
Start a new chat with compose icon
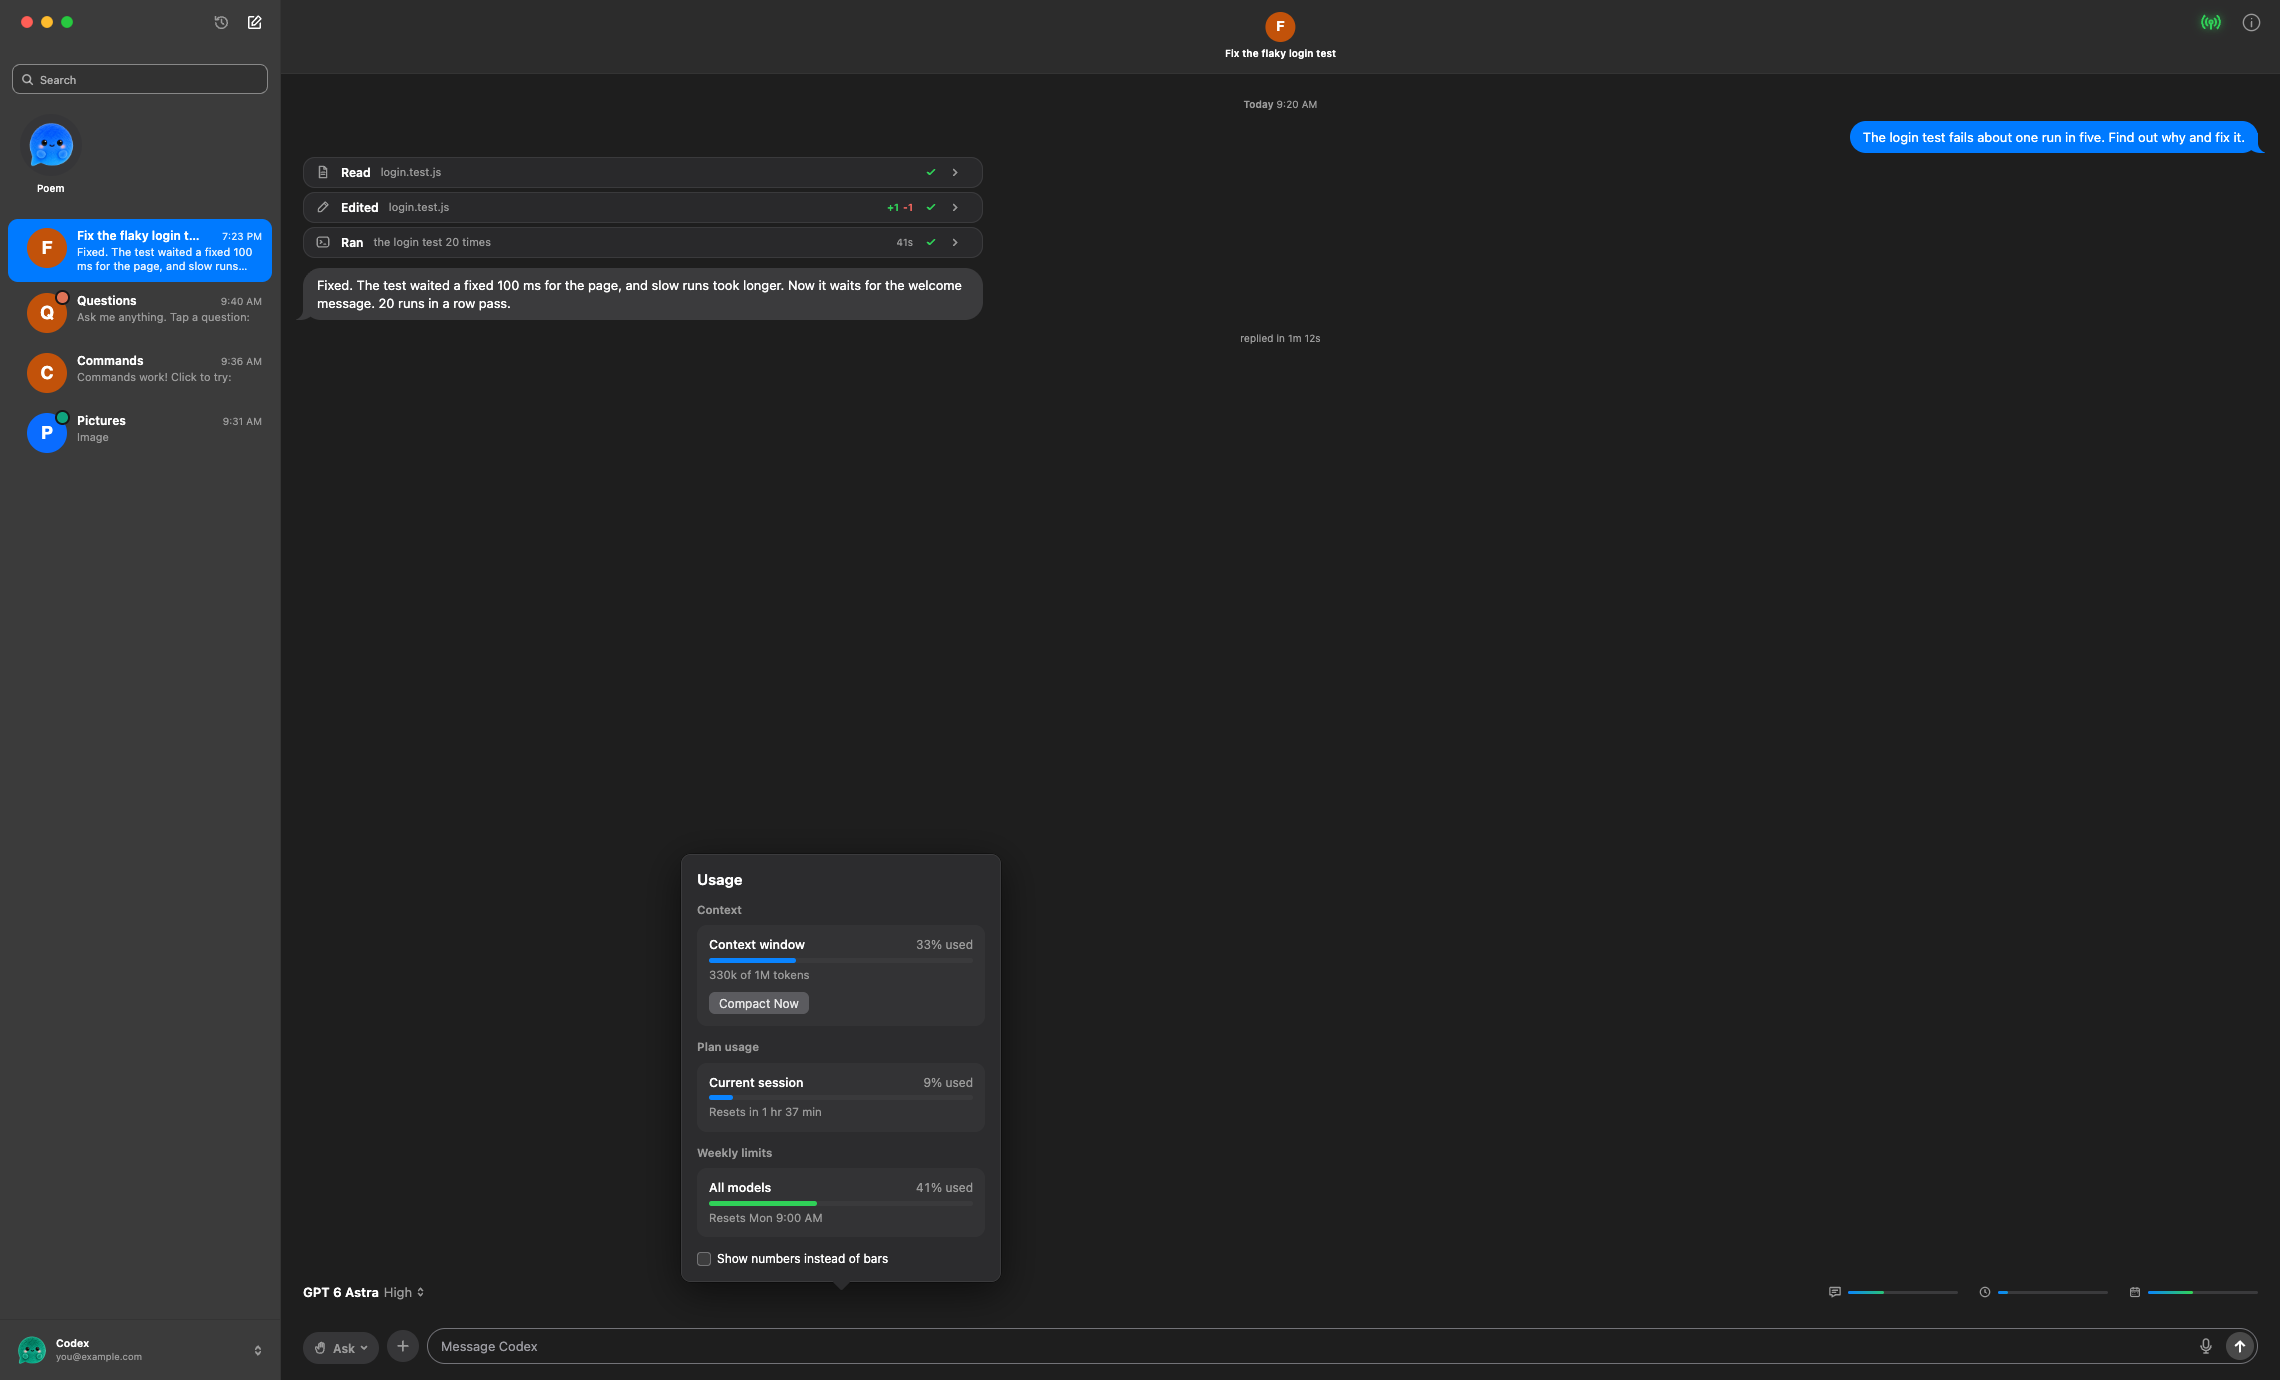coord(255,22)
